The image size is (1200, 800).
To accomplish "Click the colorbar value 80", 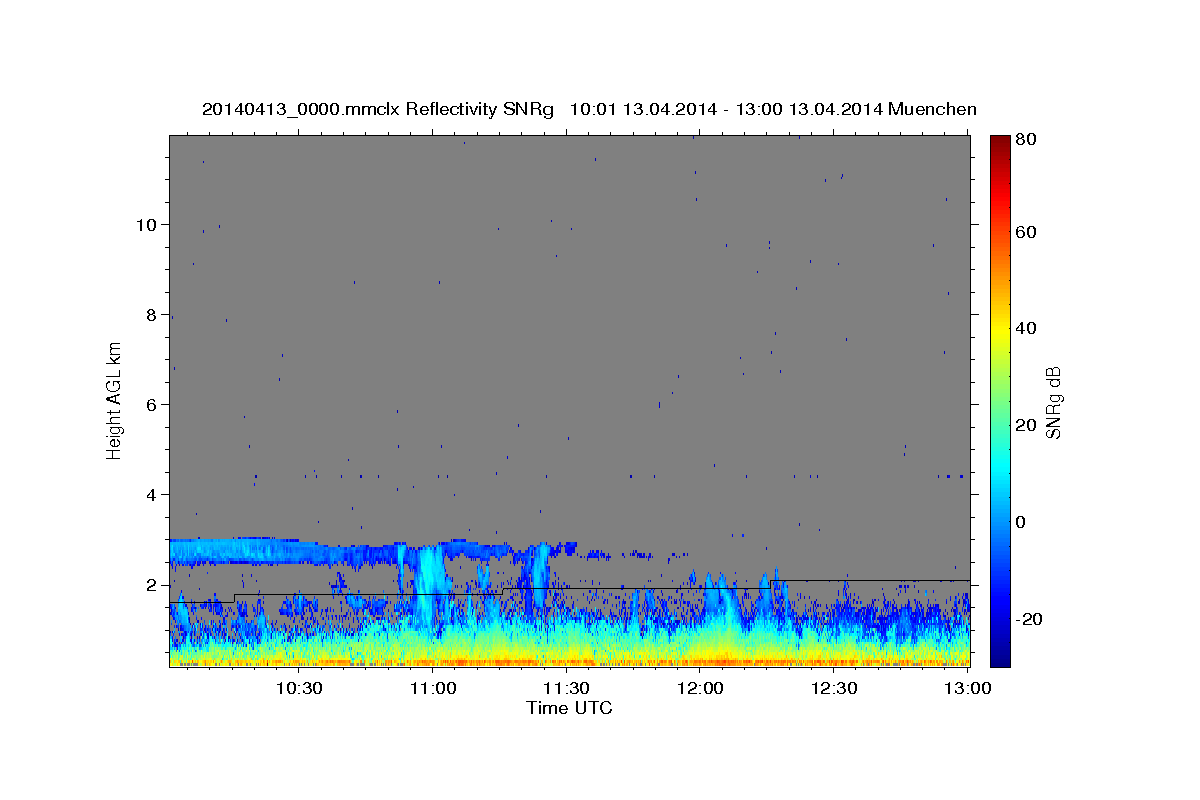I will click(x=1027, y=140).
